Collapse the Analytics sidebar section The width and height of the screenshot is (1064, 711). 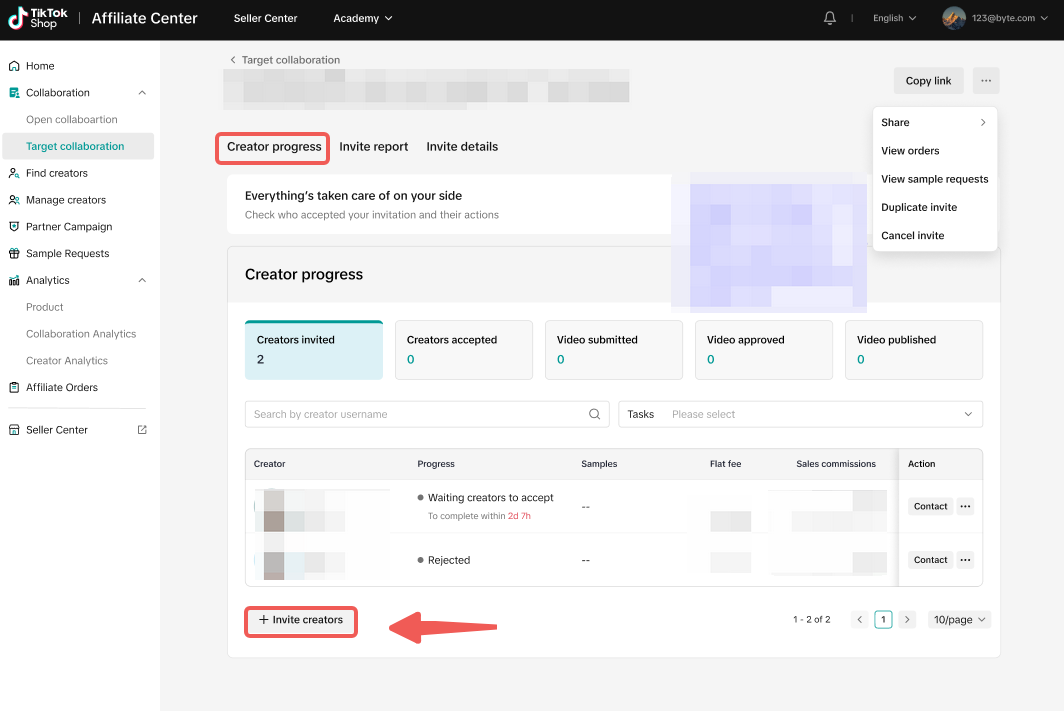tap(142, 281)
